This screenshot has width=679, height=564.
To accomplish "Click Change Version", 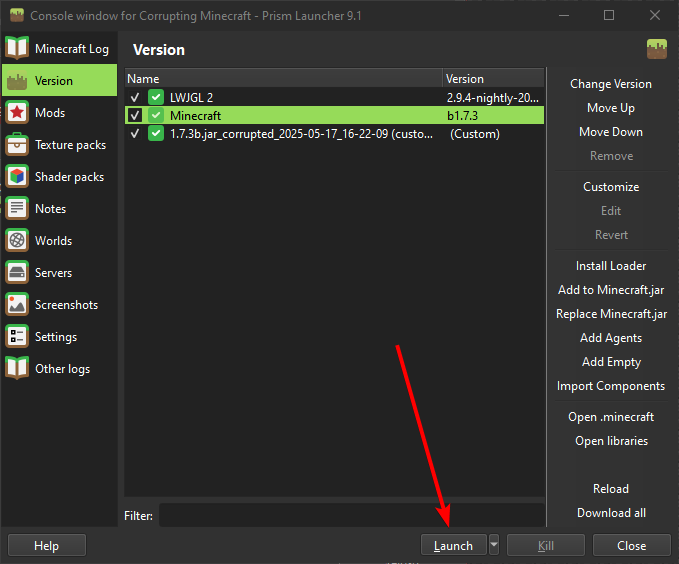I will (611, 84).
